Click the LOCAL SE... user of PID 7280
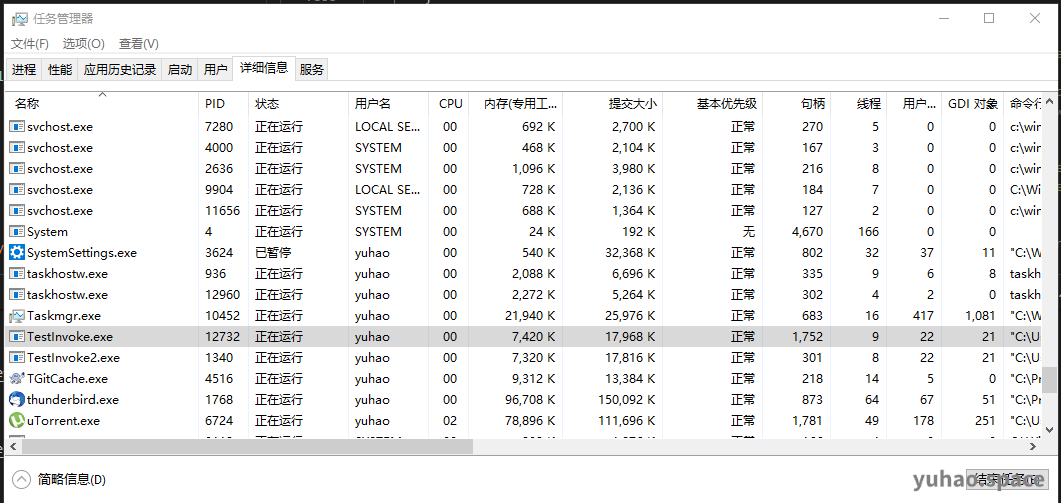The height and width of the screenshot is (503, 1061). (x=388, y=127)
